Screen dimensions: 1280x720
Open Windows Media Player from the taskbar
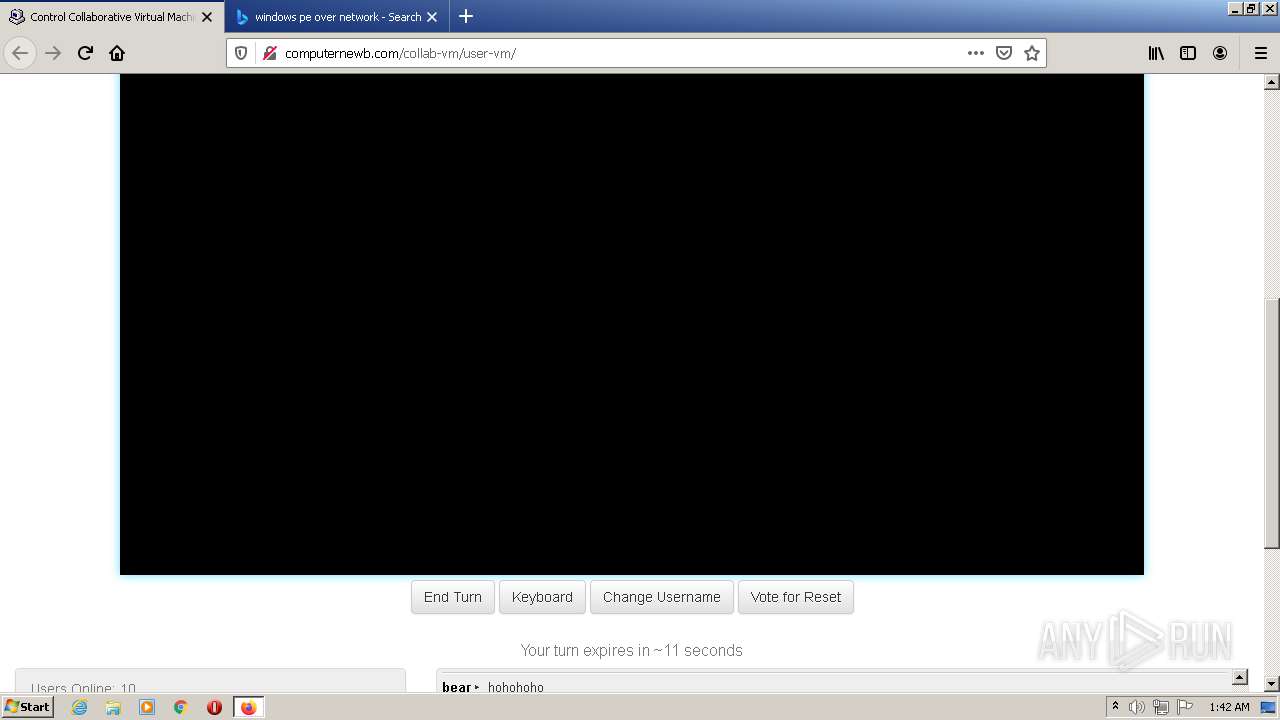click(x=147, y=707)
